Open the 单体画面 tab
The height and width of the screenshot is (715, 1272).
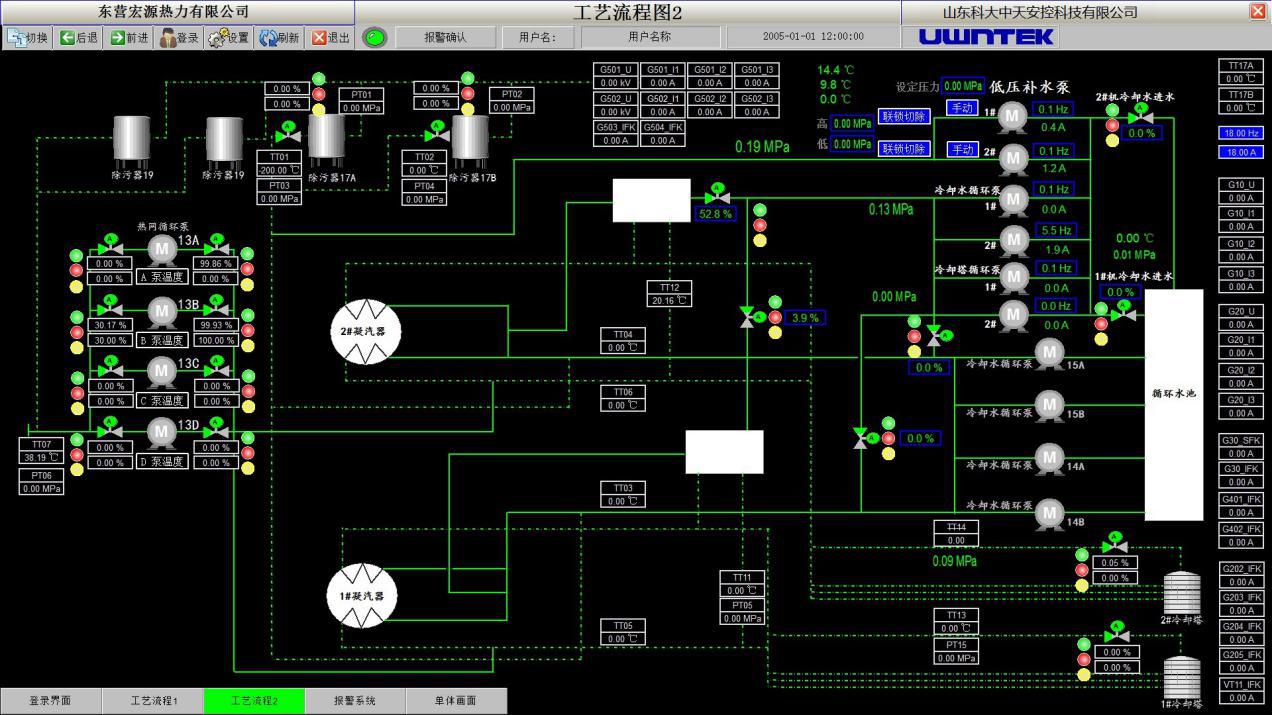click(x=456, y=701)
